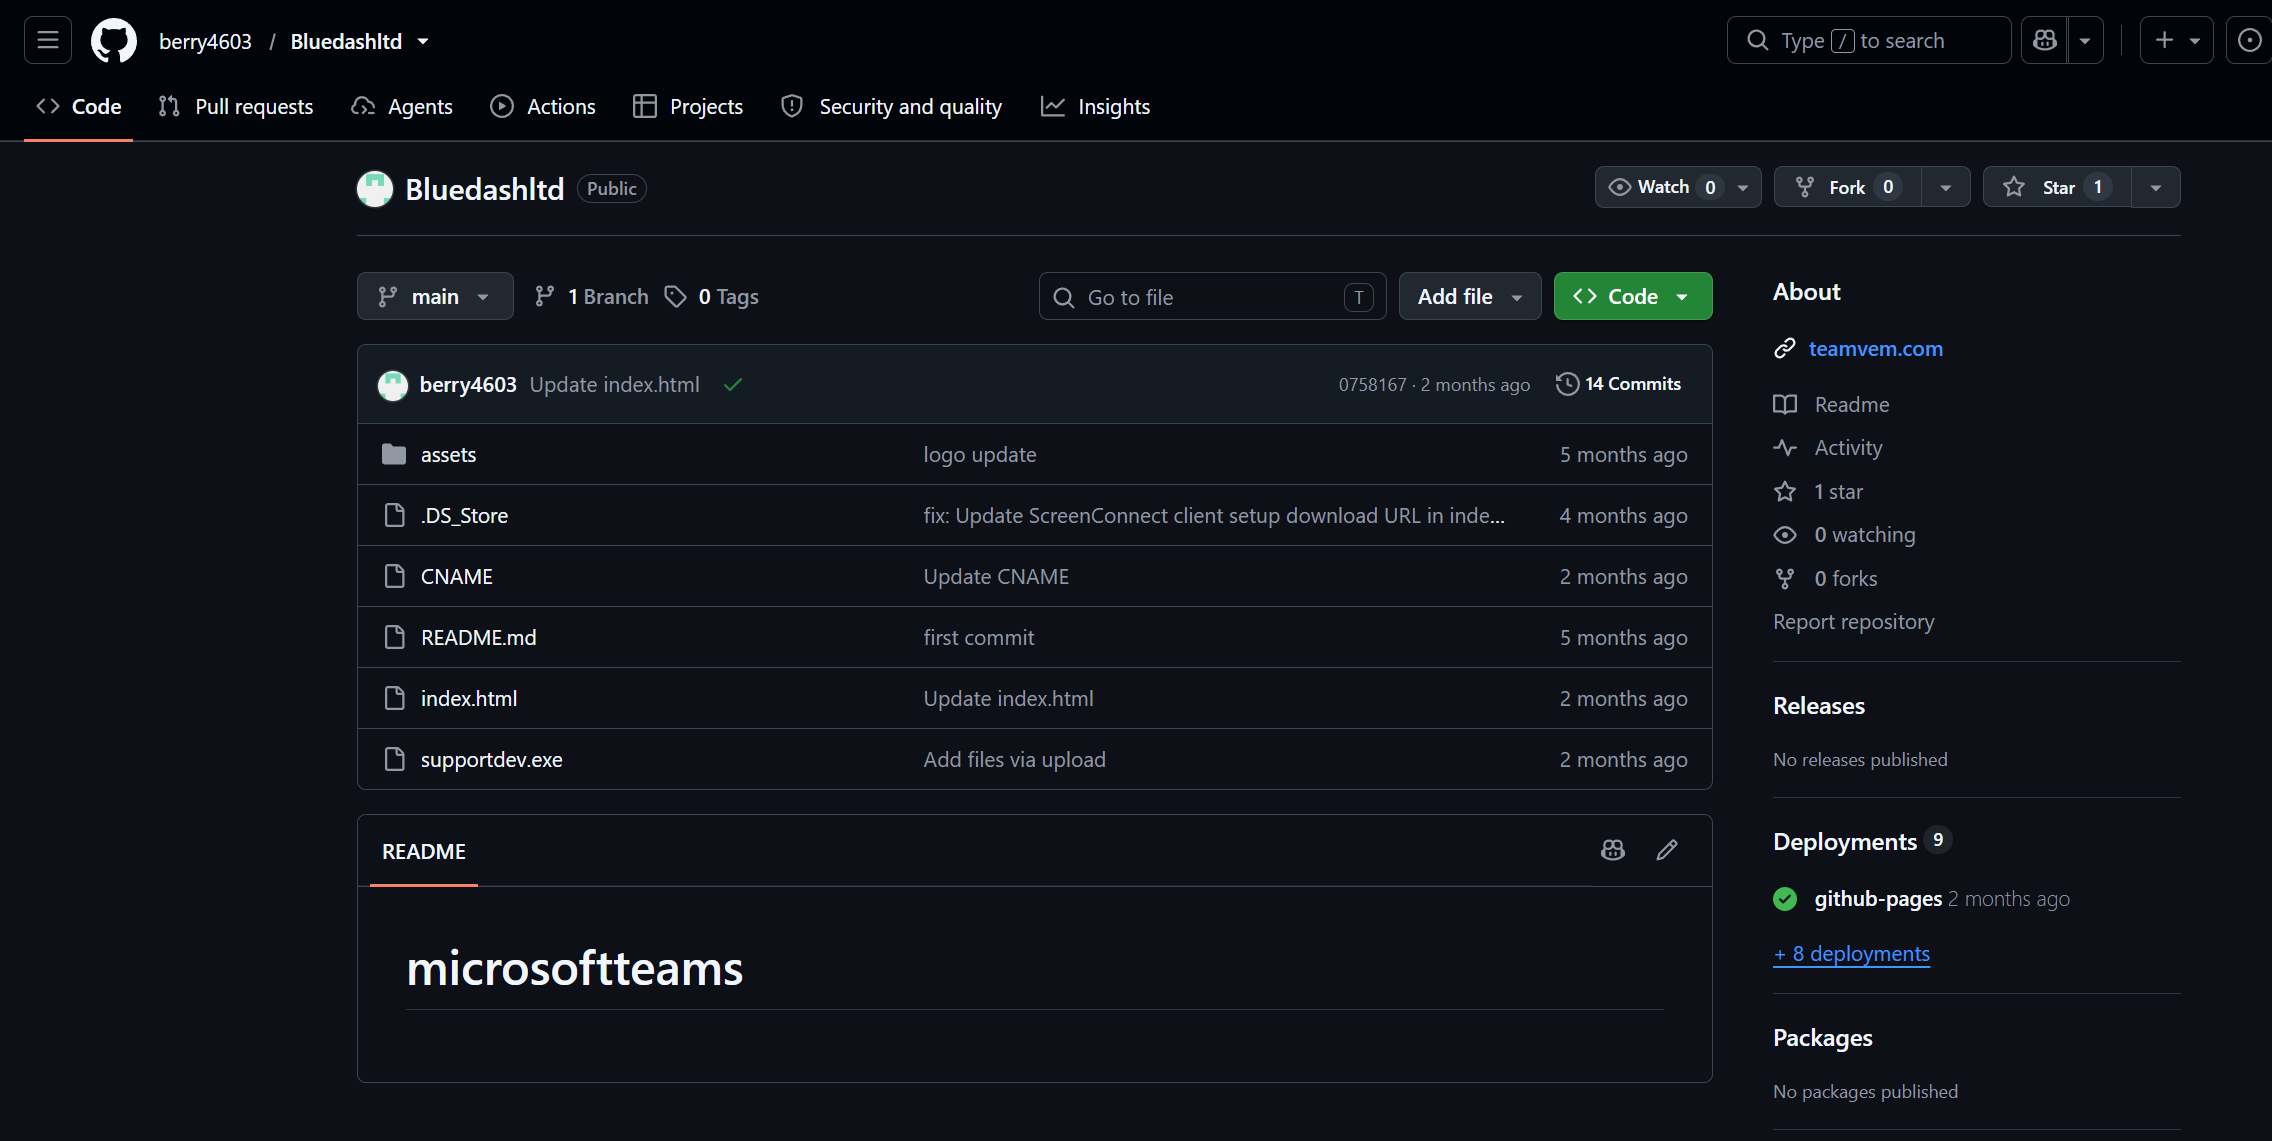Select the README tab in file viewer
Screen dimensions: 2272x1141
tap(424, 851)
